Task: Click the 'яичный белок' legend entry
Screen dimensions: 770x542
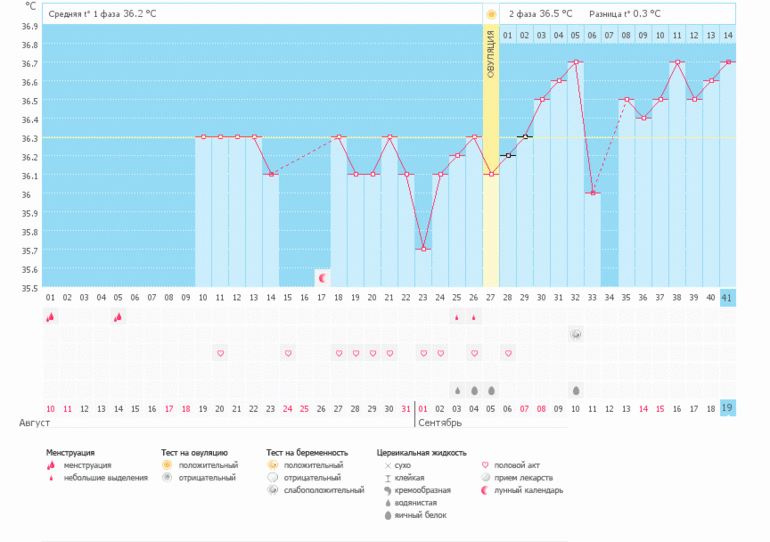Action: 419,515
